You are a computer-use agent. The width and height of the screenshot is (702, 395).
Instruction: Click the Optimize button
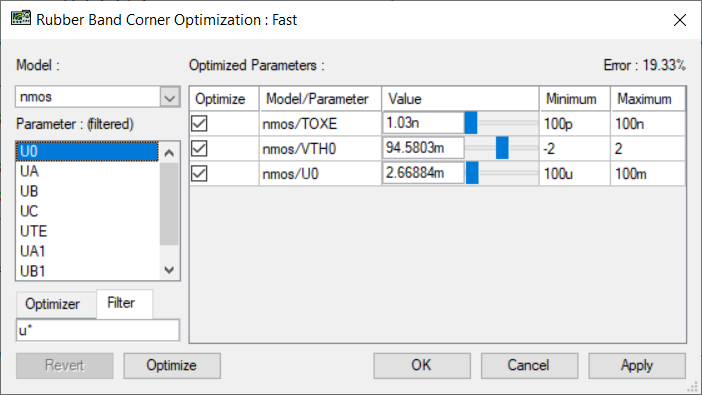172,365
